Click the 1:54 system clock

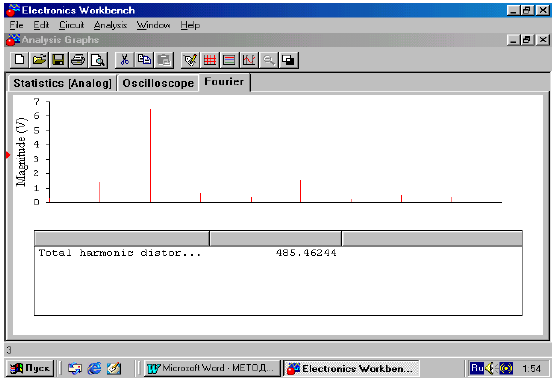[x=531, y=369]
